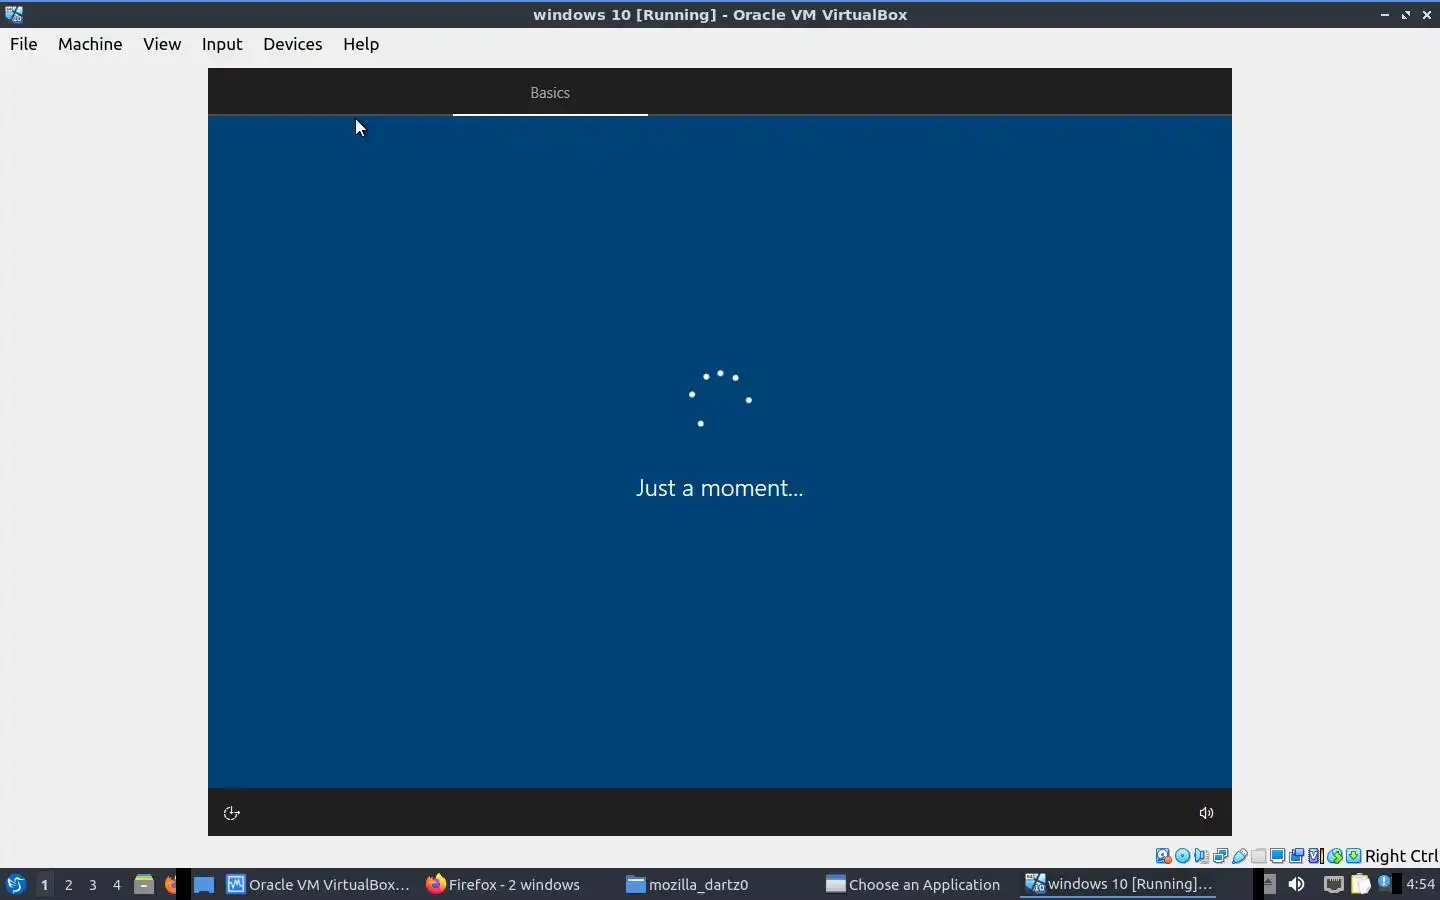Click the Right Ctrl host key label
The height and width of the screenshot is (900, 1440).
pyautogui.click(x=1401, y=856)
